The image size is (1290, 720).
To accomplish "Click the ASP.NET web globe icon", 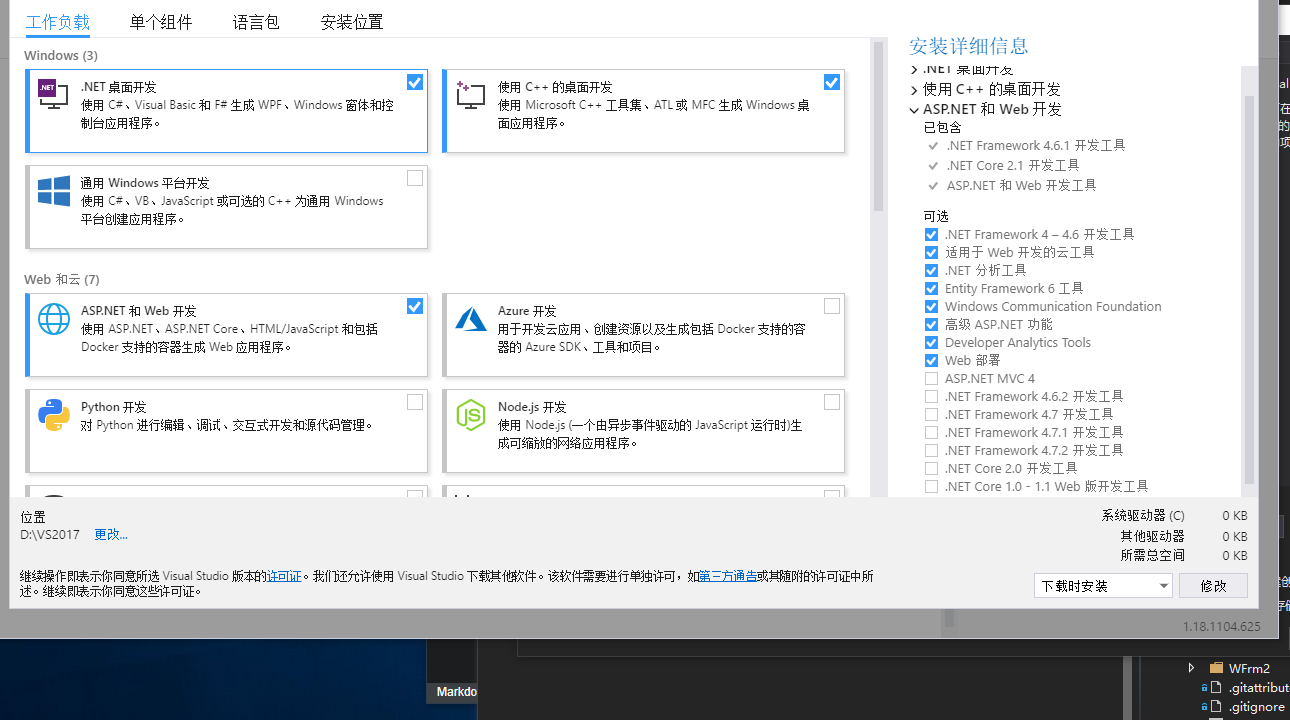I will point(53,319).
